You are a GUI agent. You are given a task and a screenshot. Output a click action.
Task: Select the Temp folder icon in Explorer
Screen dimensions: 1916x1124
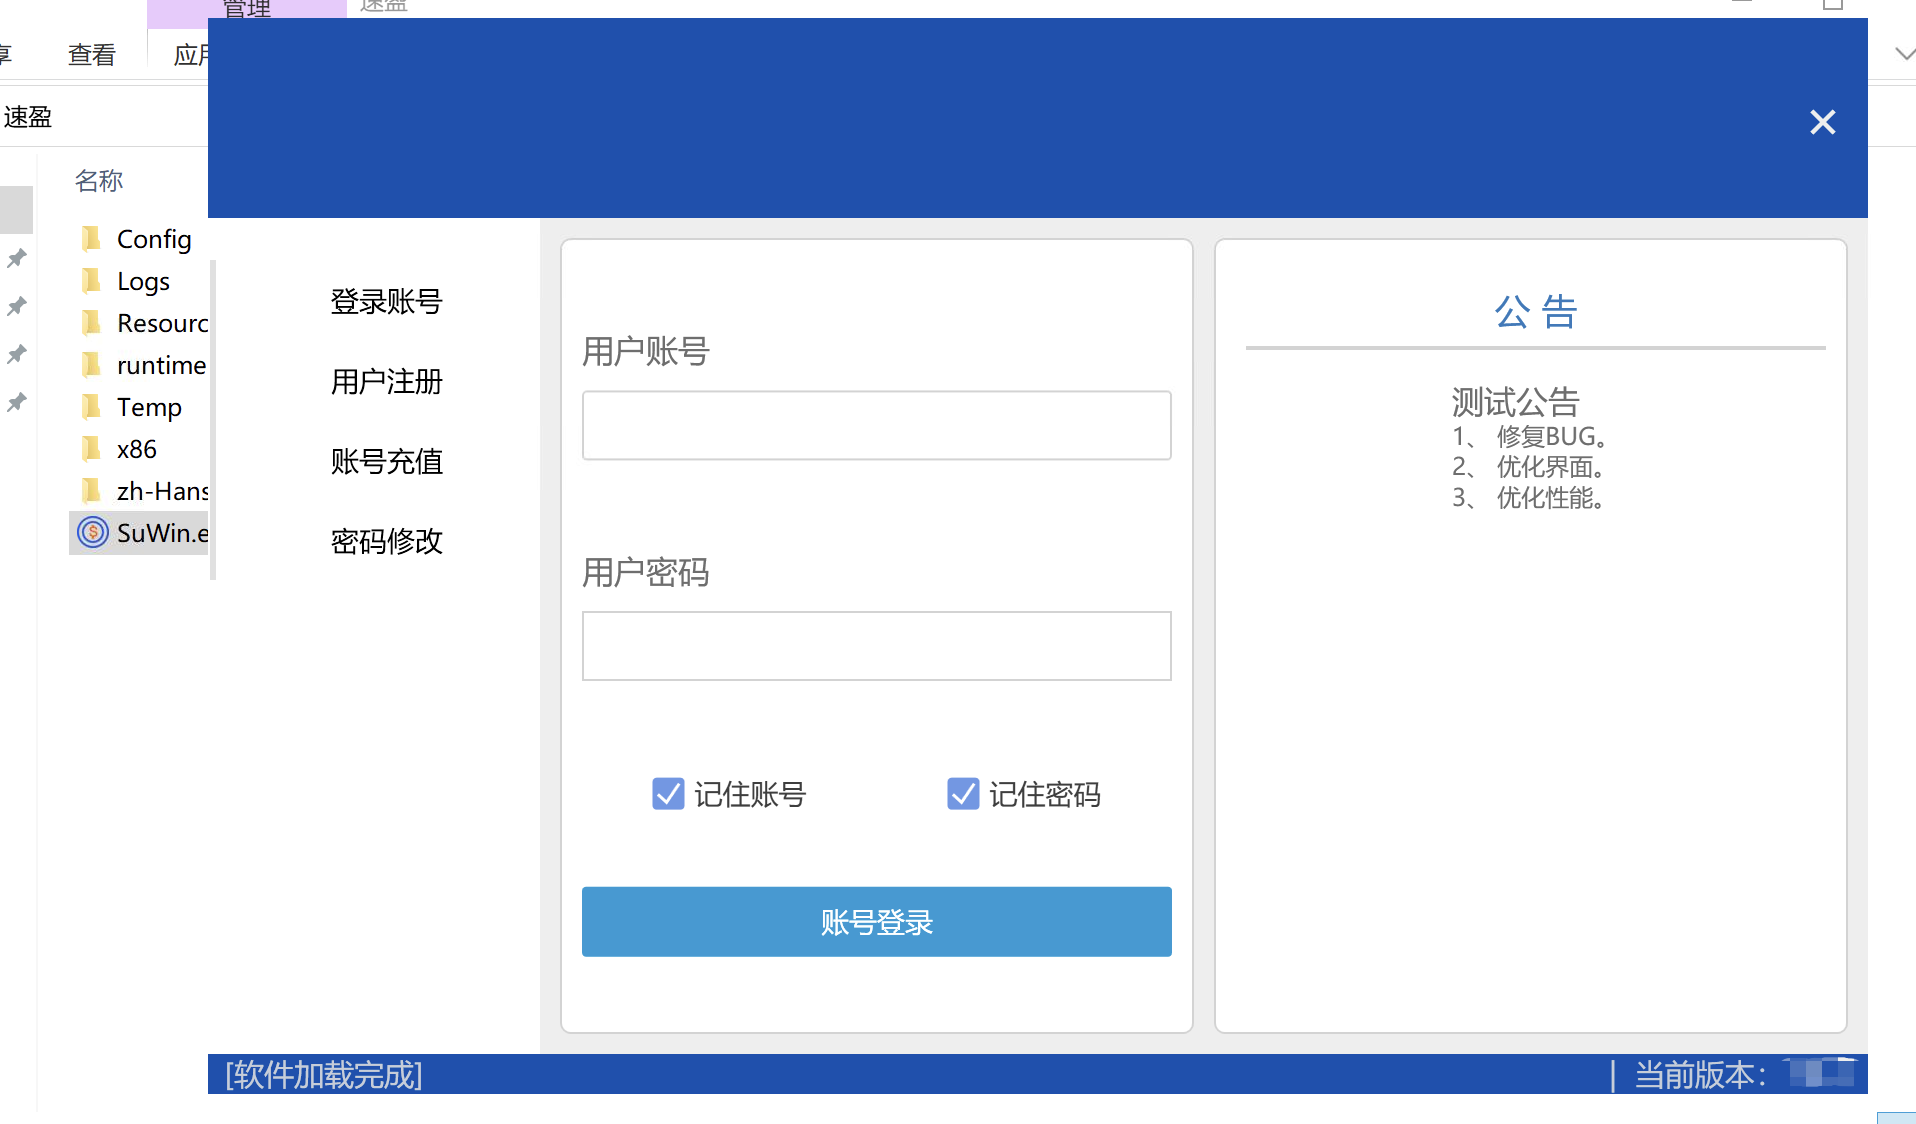(x=92, y=406)
